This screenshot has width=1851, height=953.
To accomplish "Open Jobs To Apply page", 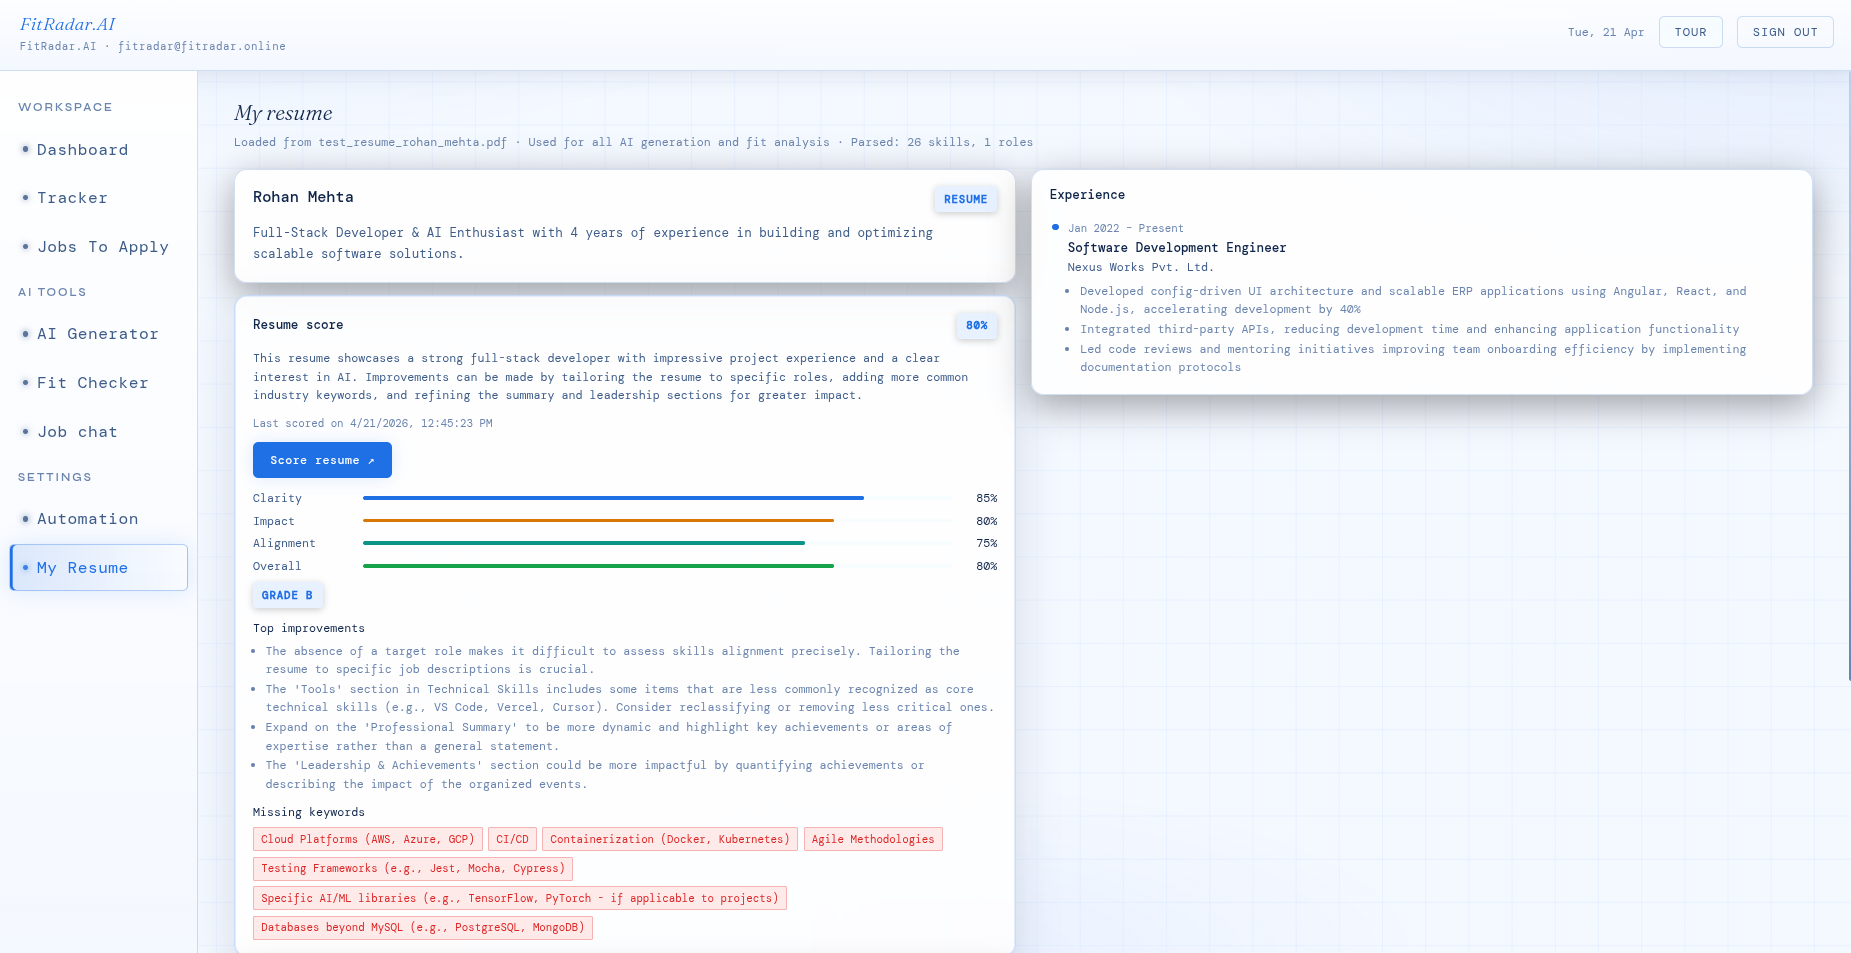I will pyautogui.click(x=98, y=247).
